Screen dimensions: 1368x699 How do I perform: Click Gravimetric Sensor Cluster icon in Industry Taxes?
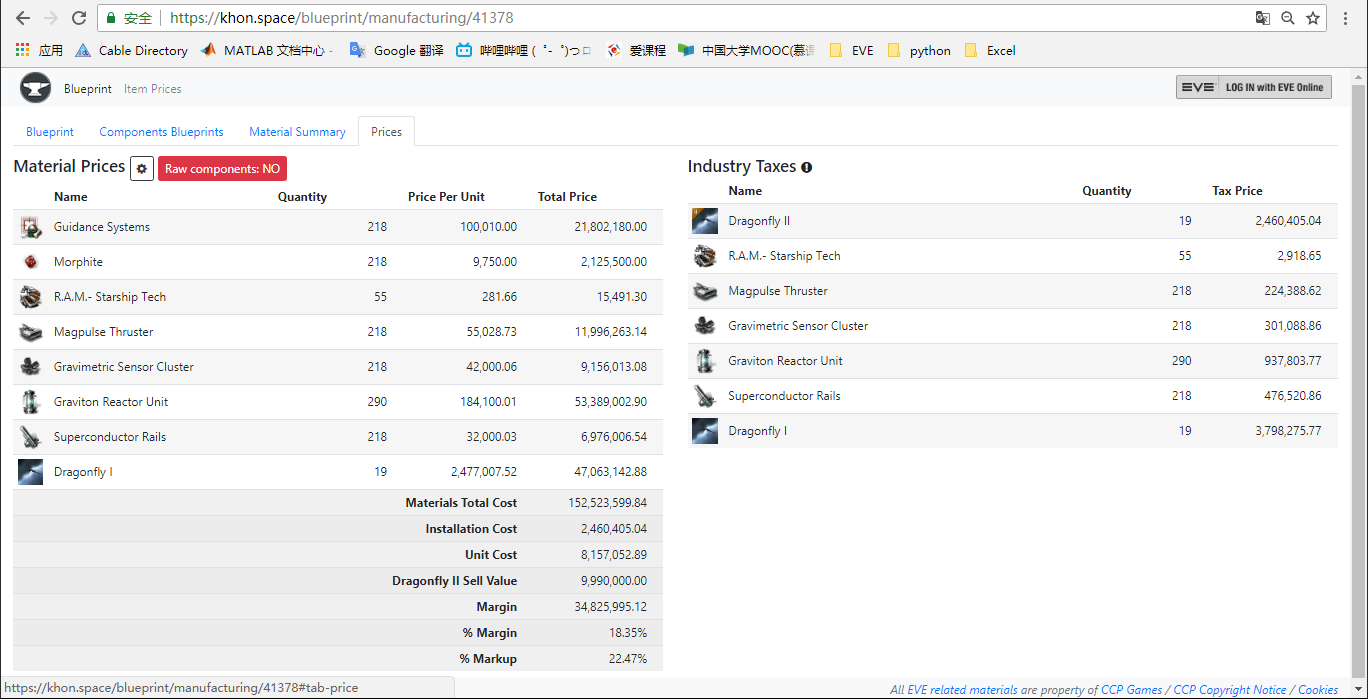705,326
